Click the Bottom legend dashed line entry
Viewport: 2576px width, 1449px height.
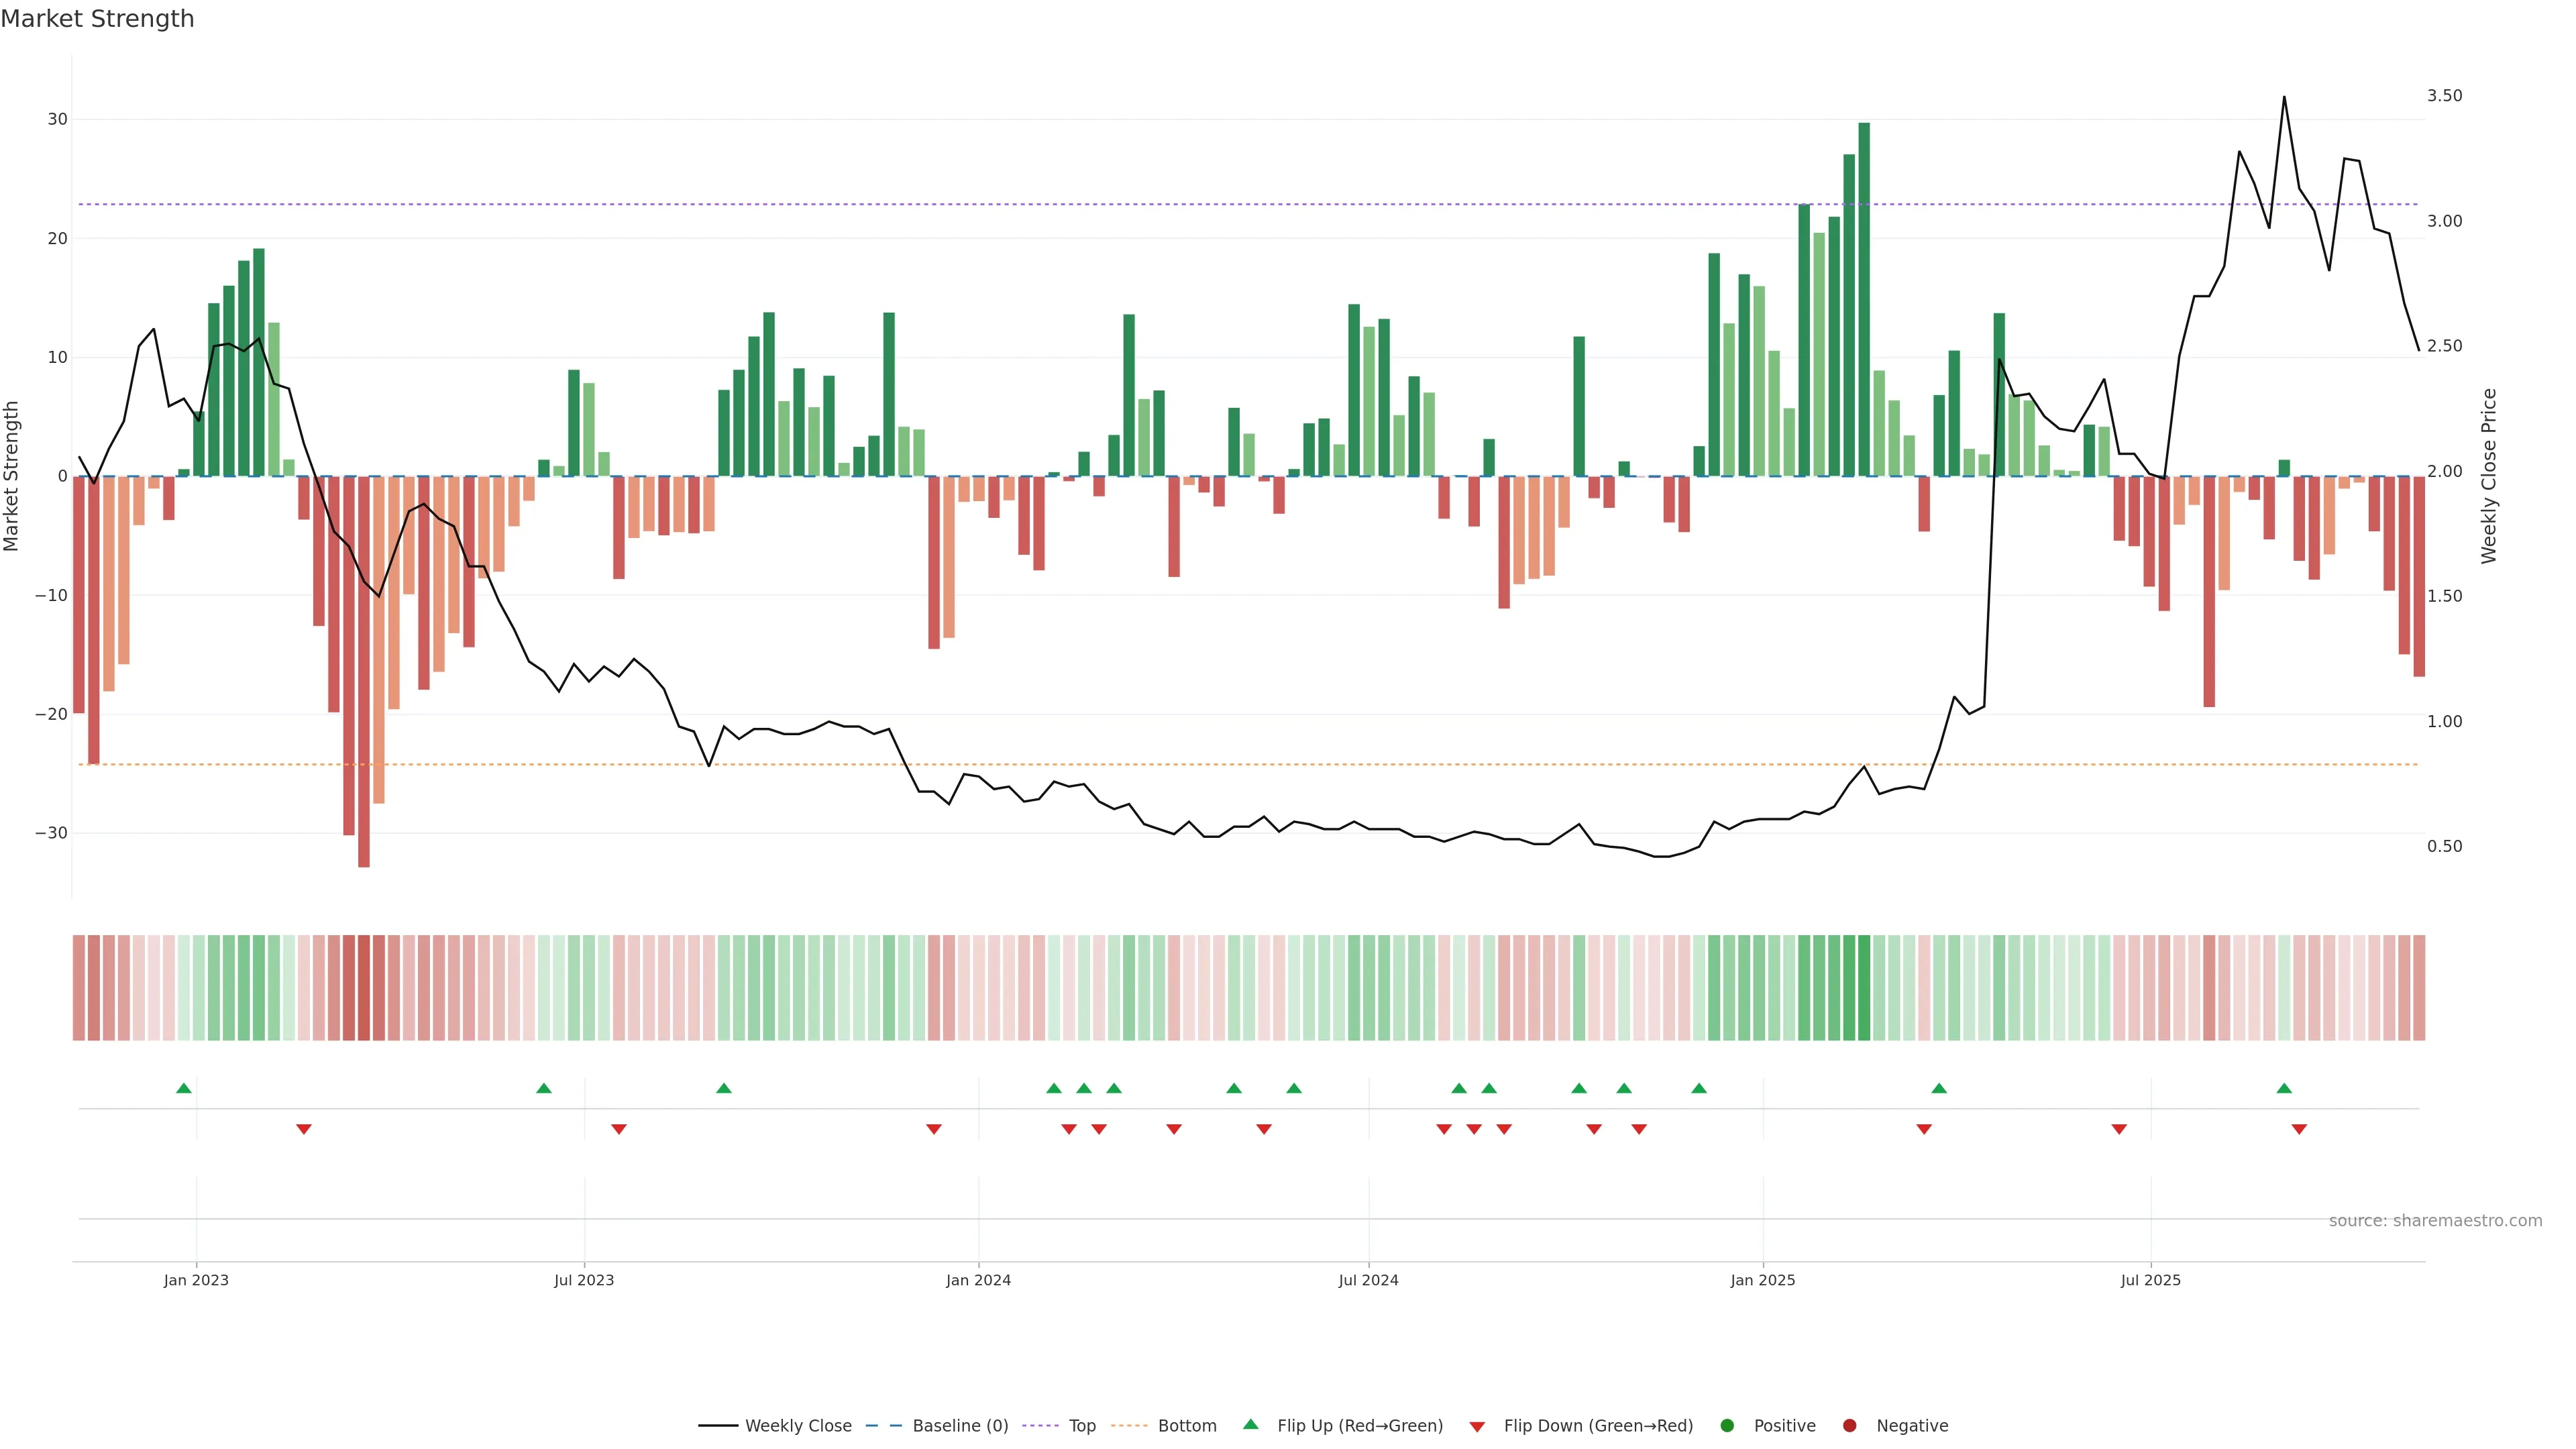click(x=1129, y=1426)
